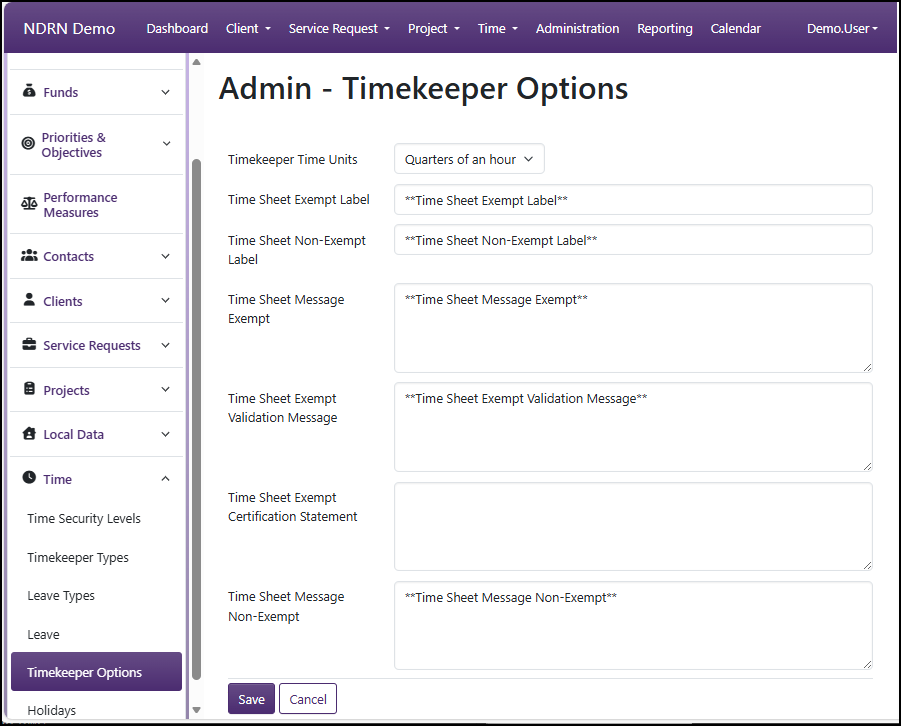The image size is (901, 726).
Task: Expand the Funds sidebar section chevron
Action: 165,92
